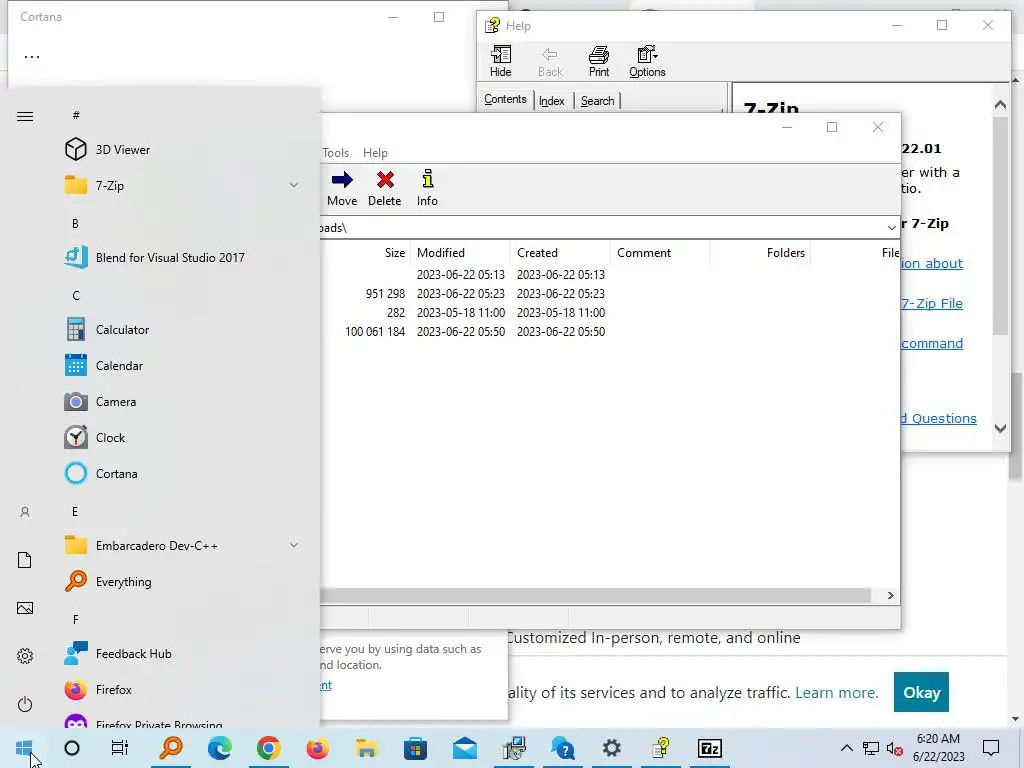Click Delete button in 7-Zip toolbar
The width and height of the screenshot is (1024, 768).
tap(385, 189)
